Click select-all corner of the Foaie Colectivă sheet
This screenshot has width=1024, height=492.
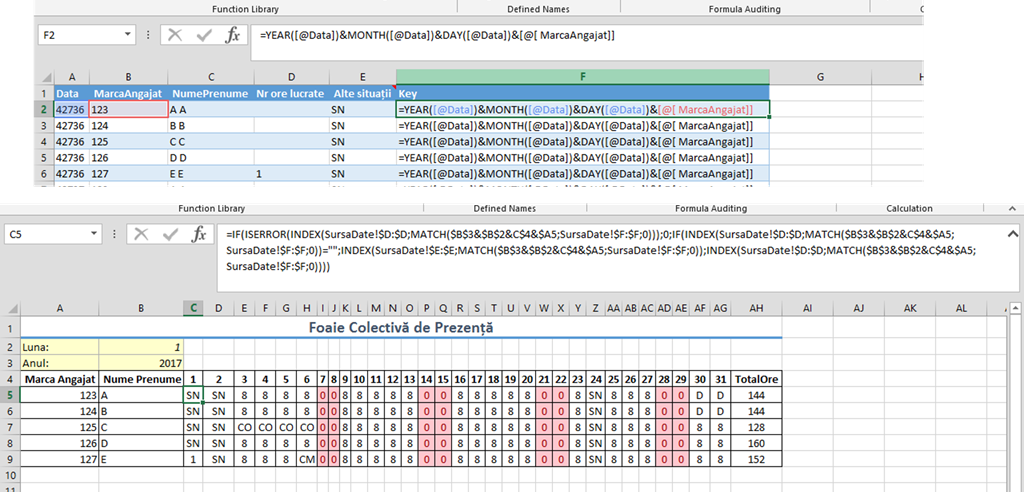[x=9, y=309]
